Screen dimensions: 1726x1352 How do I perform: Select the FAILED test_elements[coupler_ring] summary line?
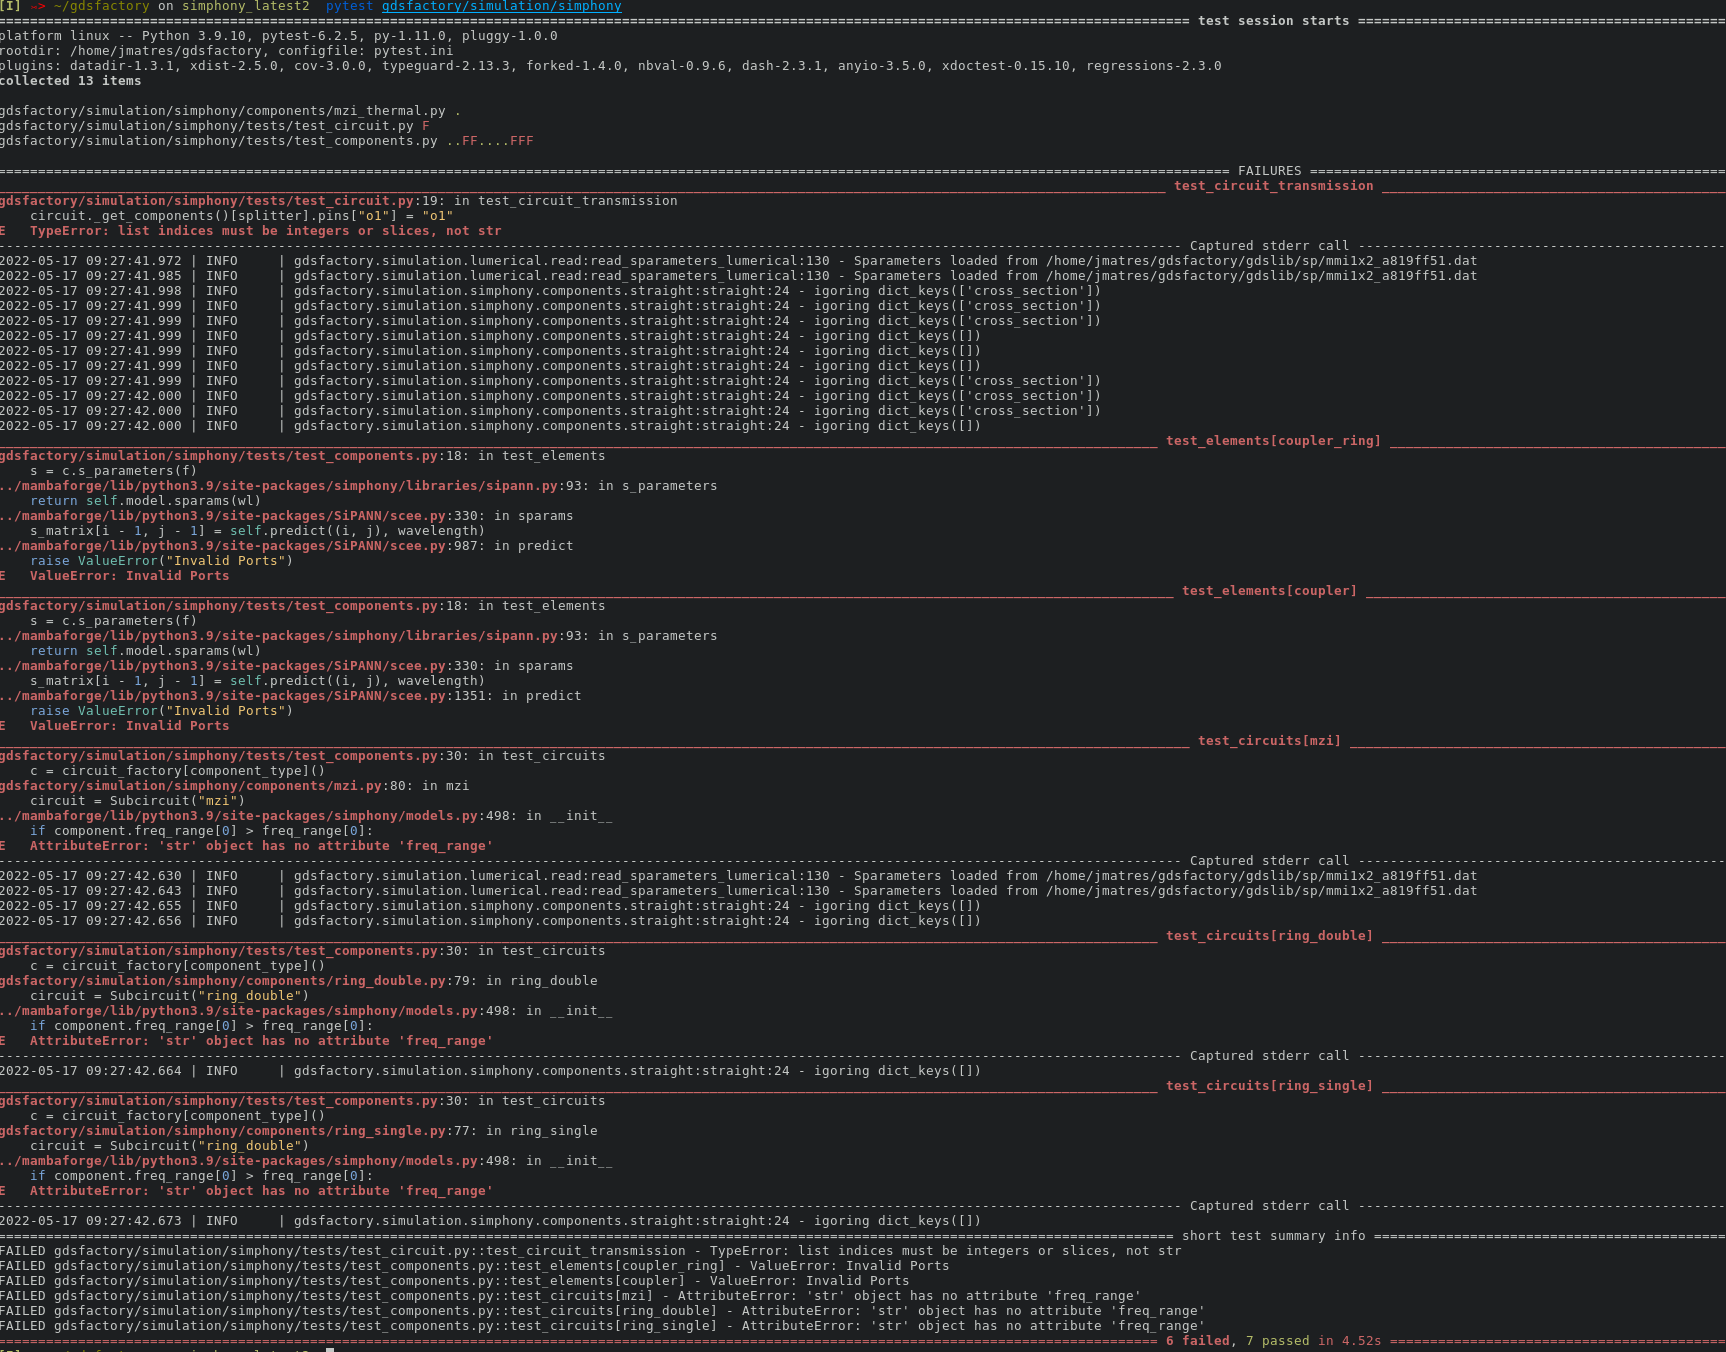pyautogui.click(x=400, y=1265)
